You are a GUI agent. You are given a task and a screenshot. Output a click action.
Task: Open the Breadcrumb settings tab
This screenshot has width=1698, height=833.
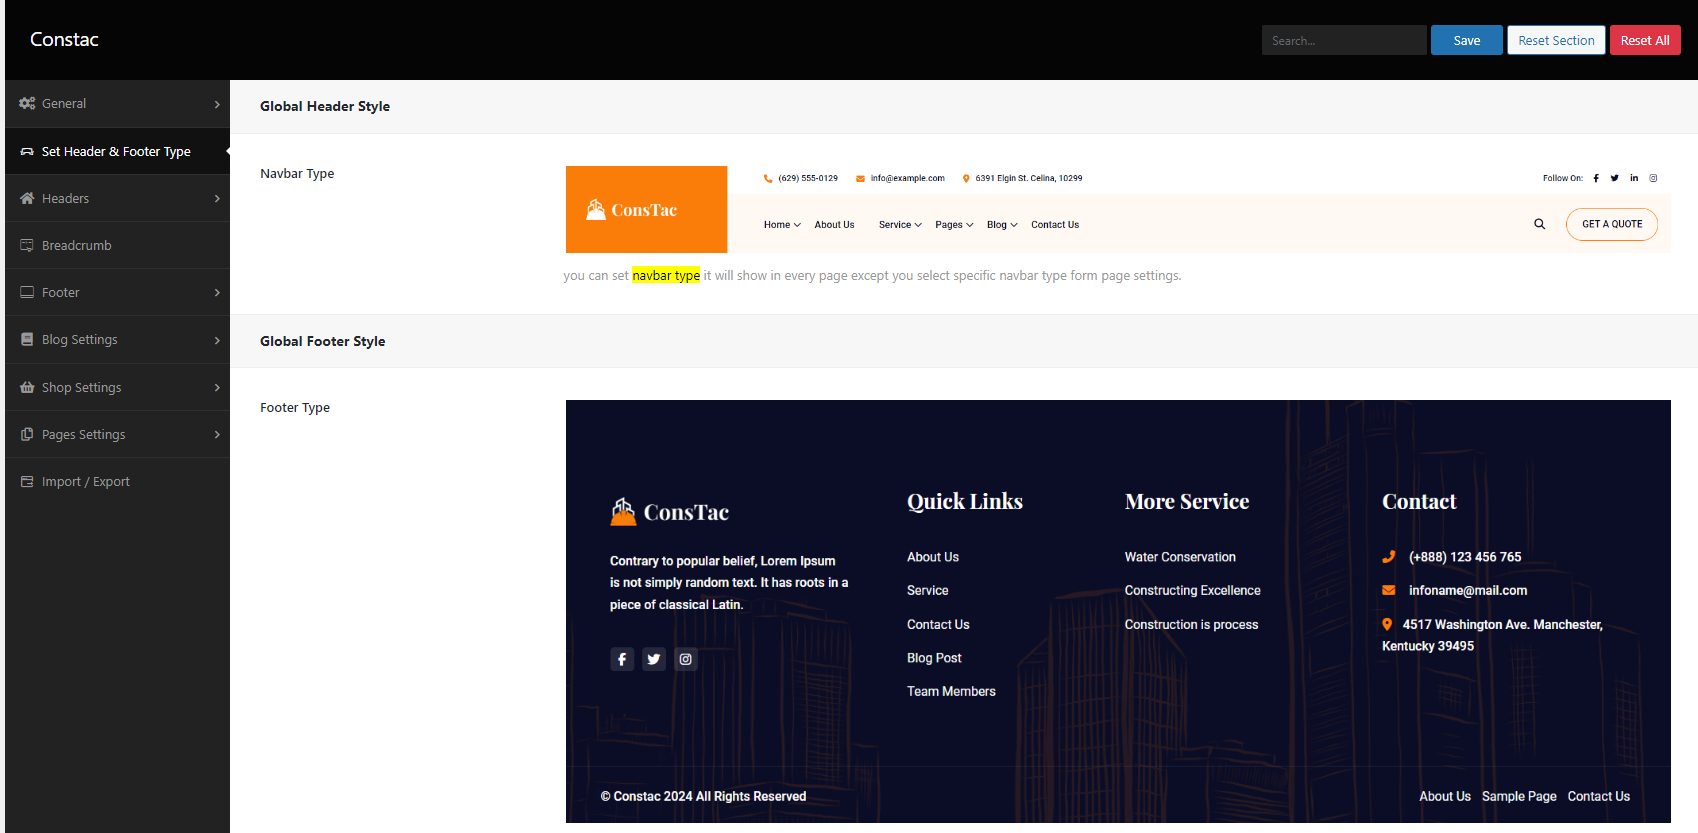76,246
